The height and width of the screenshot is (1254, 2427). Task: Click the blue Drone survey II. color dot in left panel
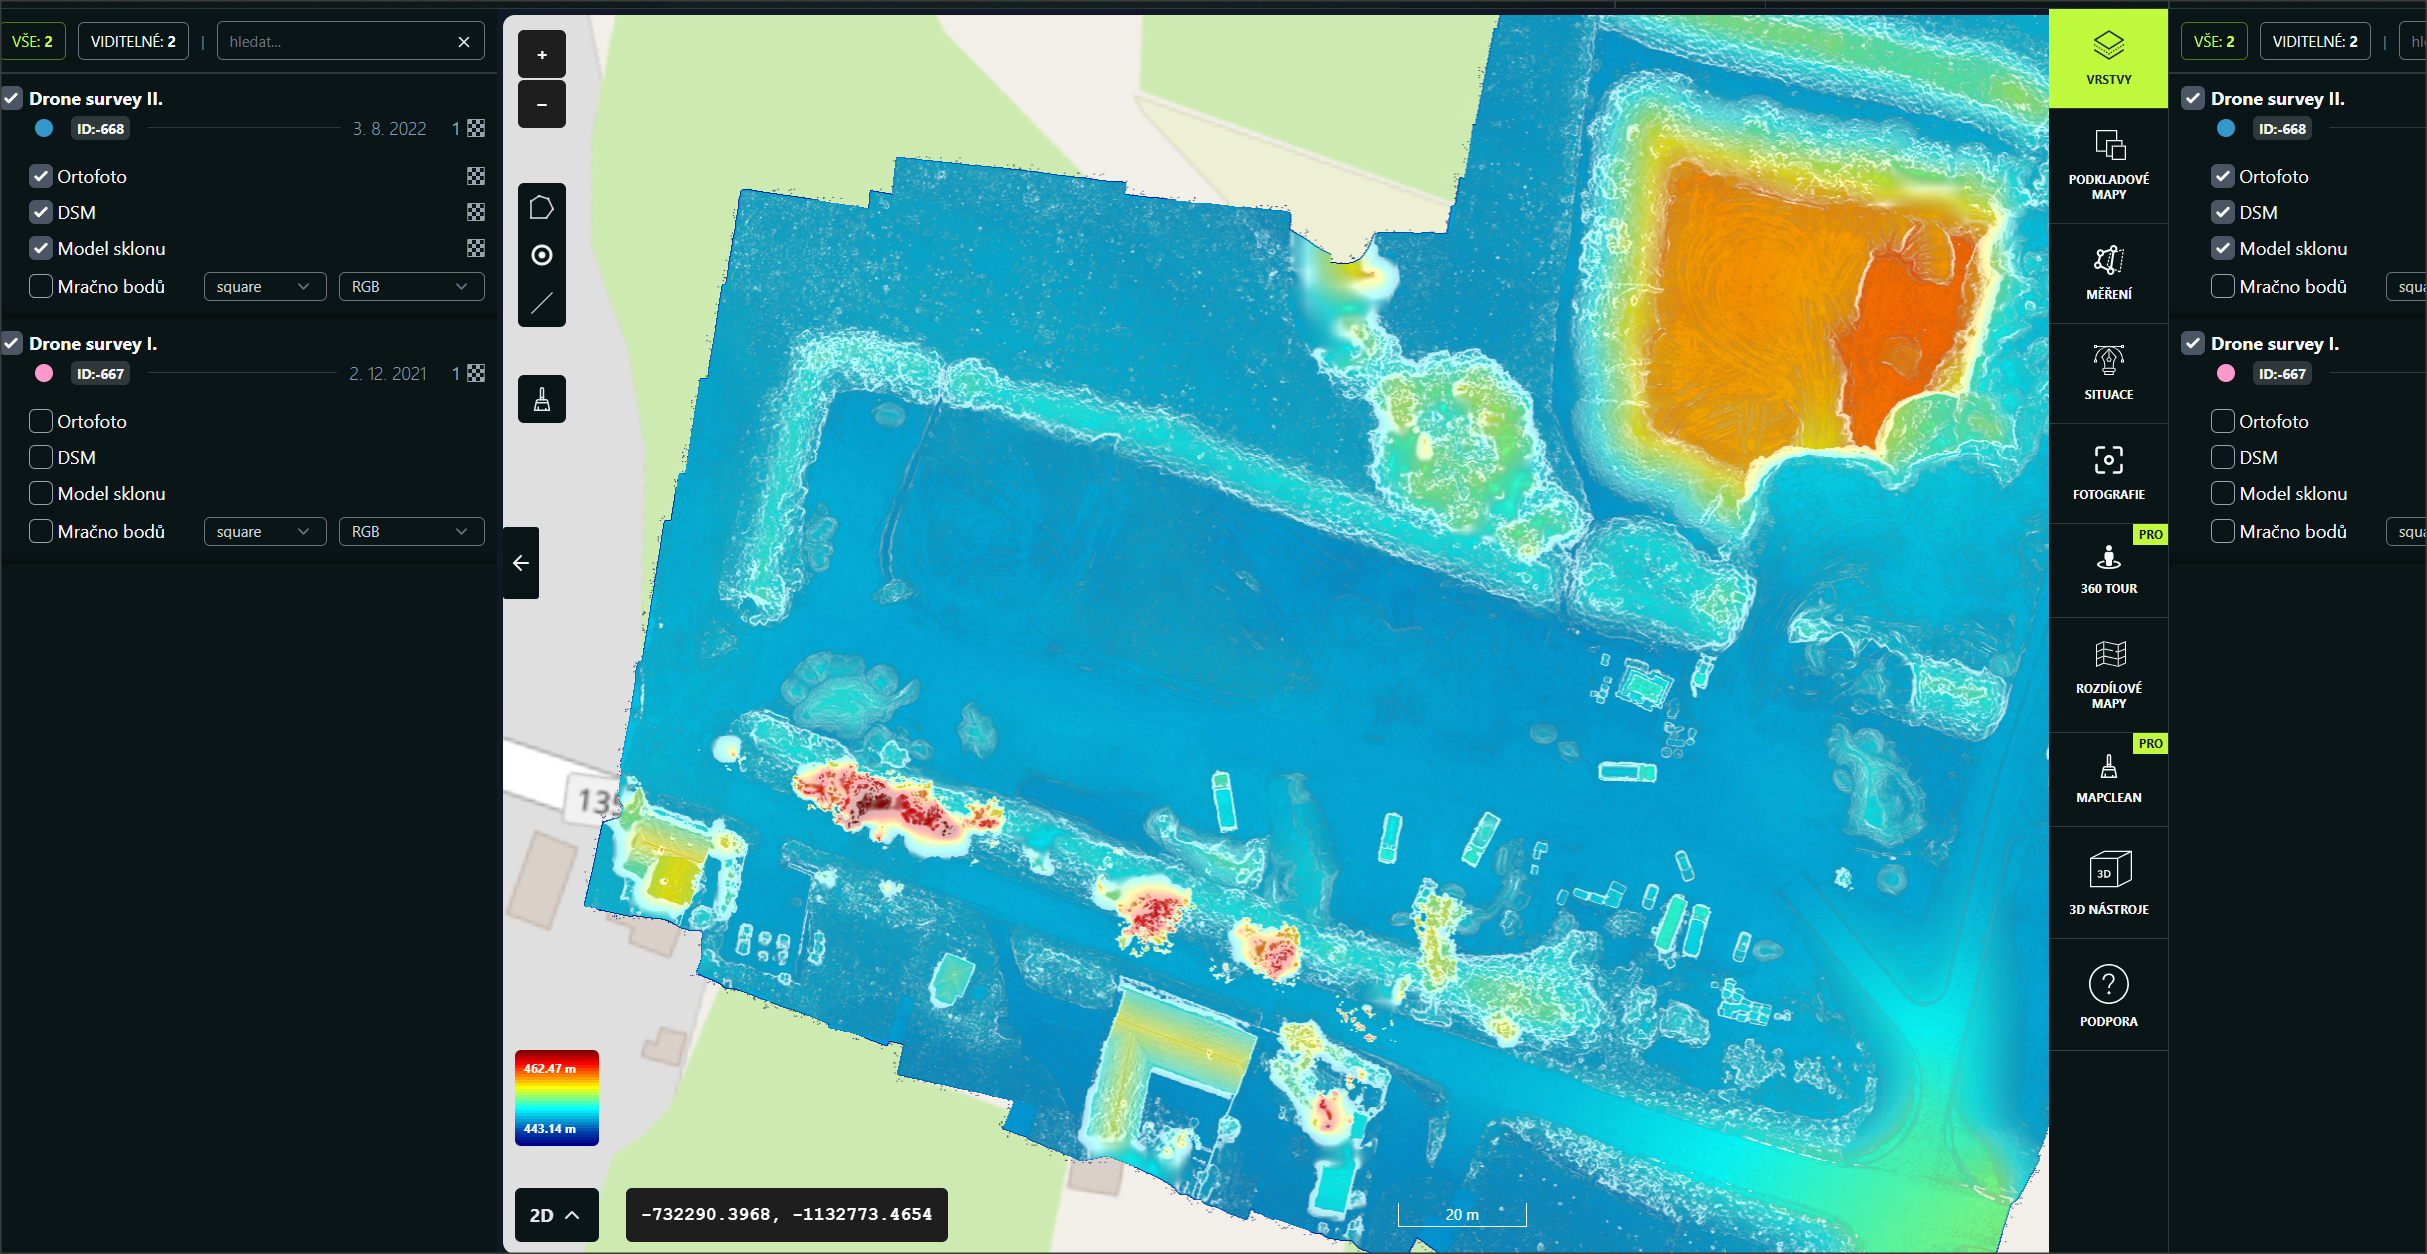coord(44,128)
